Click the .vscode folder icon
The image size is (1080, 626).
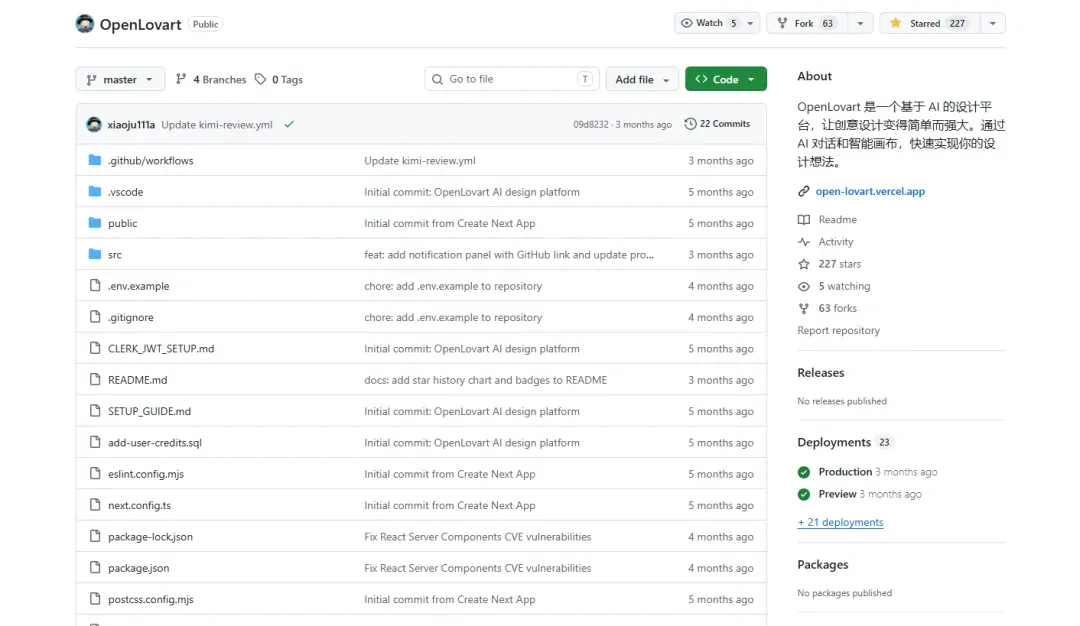pyautogui.click(x=95, y=191)
